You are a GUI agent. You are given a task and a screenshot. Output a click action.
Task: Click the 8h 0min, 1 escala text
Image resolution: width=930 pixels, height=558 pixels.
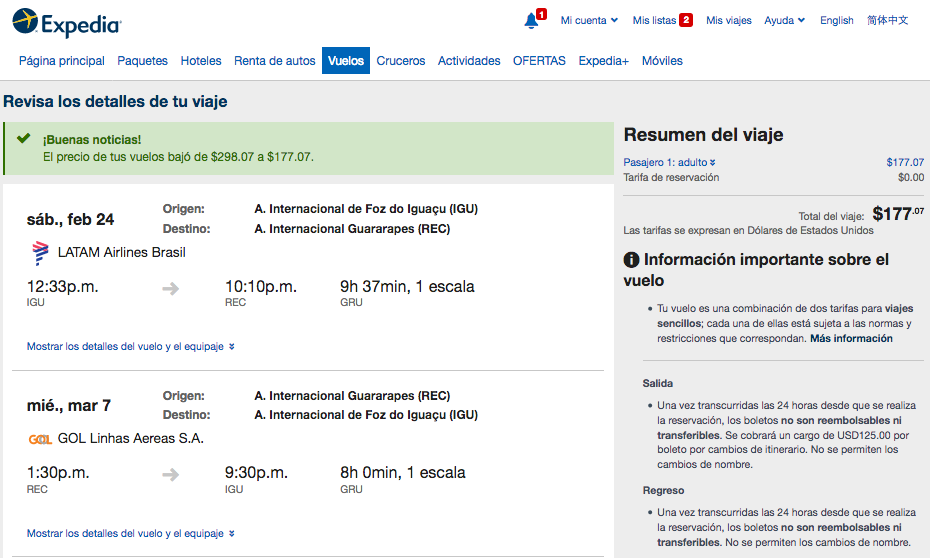point(403,473)
